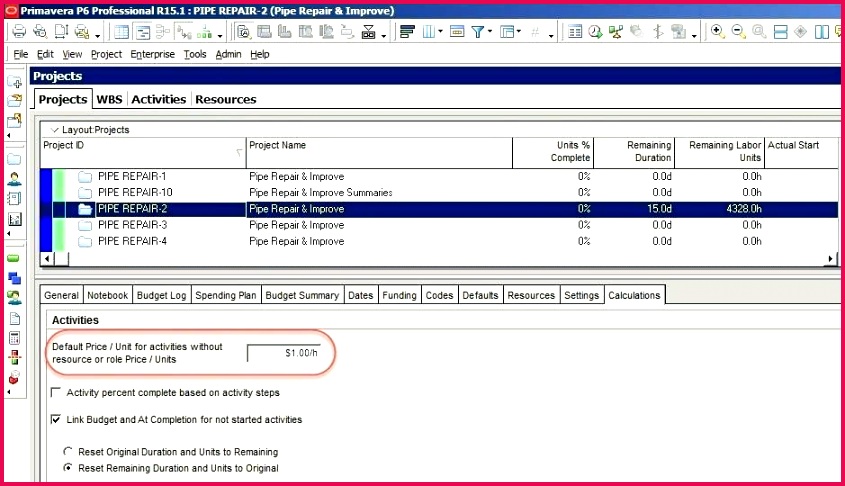Viewport: 845px width, 486px height.
Task: Click the Default Price / Unit field
Action: pos(284,353)
